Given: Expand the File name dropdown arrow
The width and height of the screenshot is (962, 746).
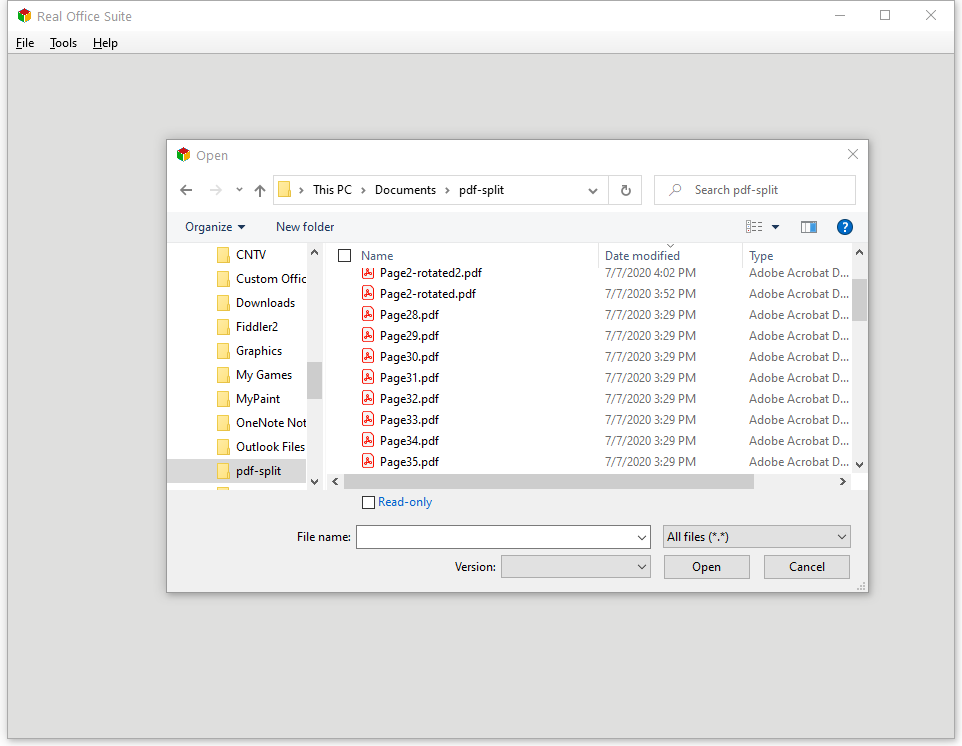Looking at the screenshot, I should point(642,538).
